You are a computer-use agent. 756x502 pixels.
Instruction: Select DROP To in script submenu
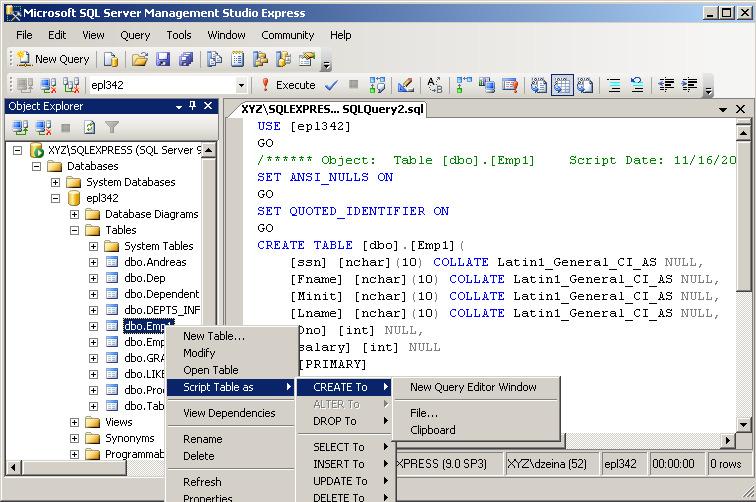(345, 421)
